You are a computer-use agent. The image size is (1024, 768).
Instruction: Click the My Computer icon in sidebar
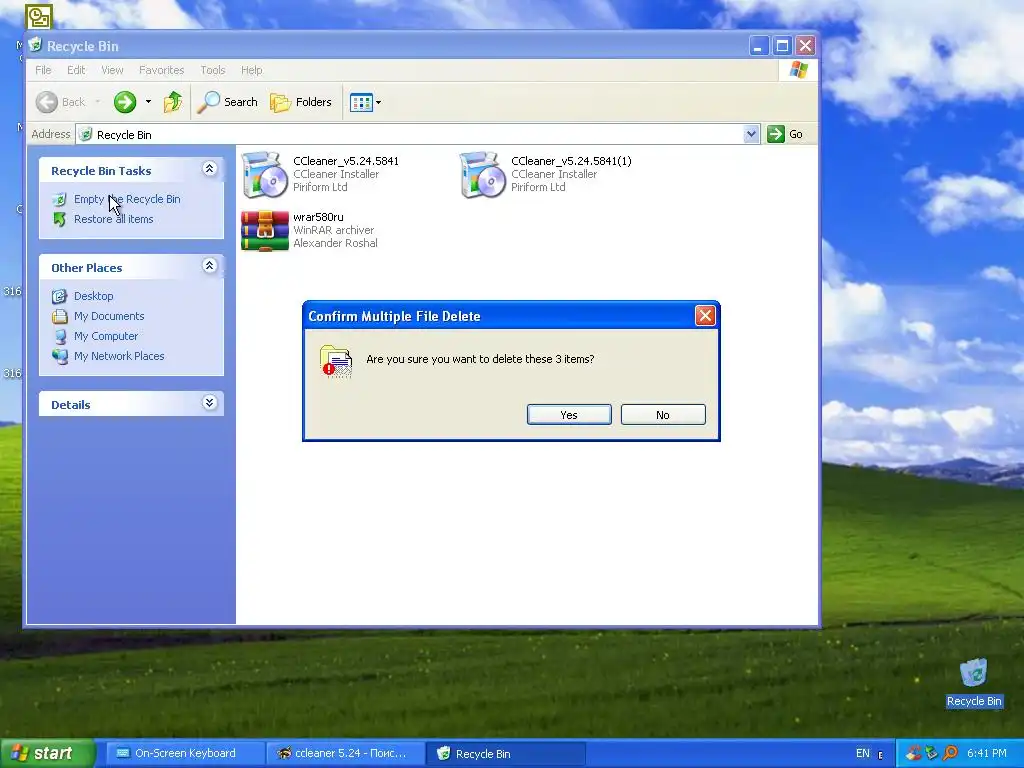click(59, 336)
